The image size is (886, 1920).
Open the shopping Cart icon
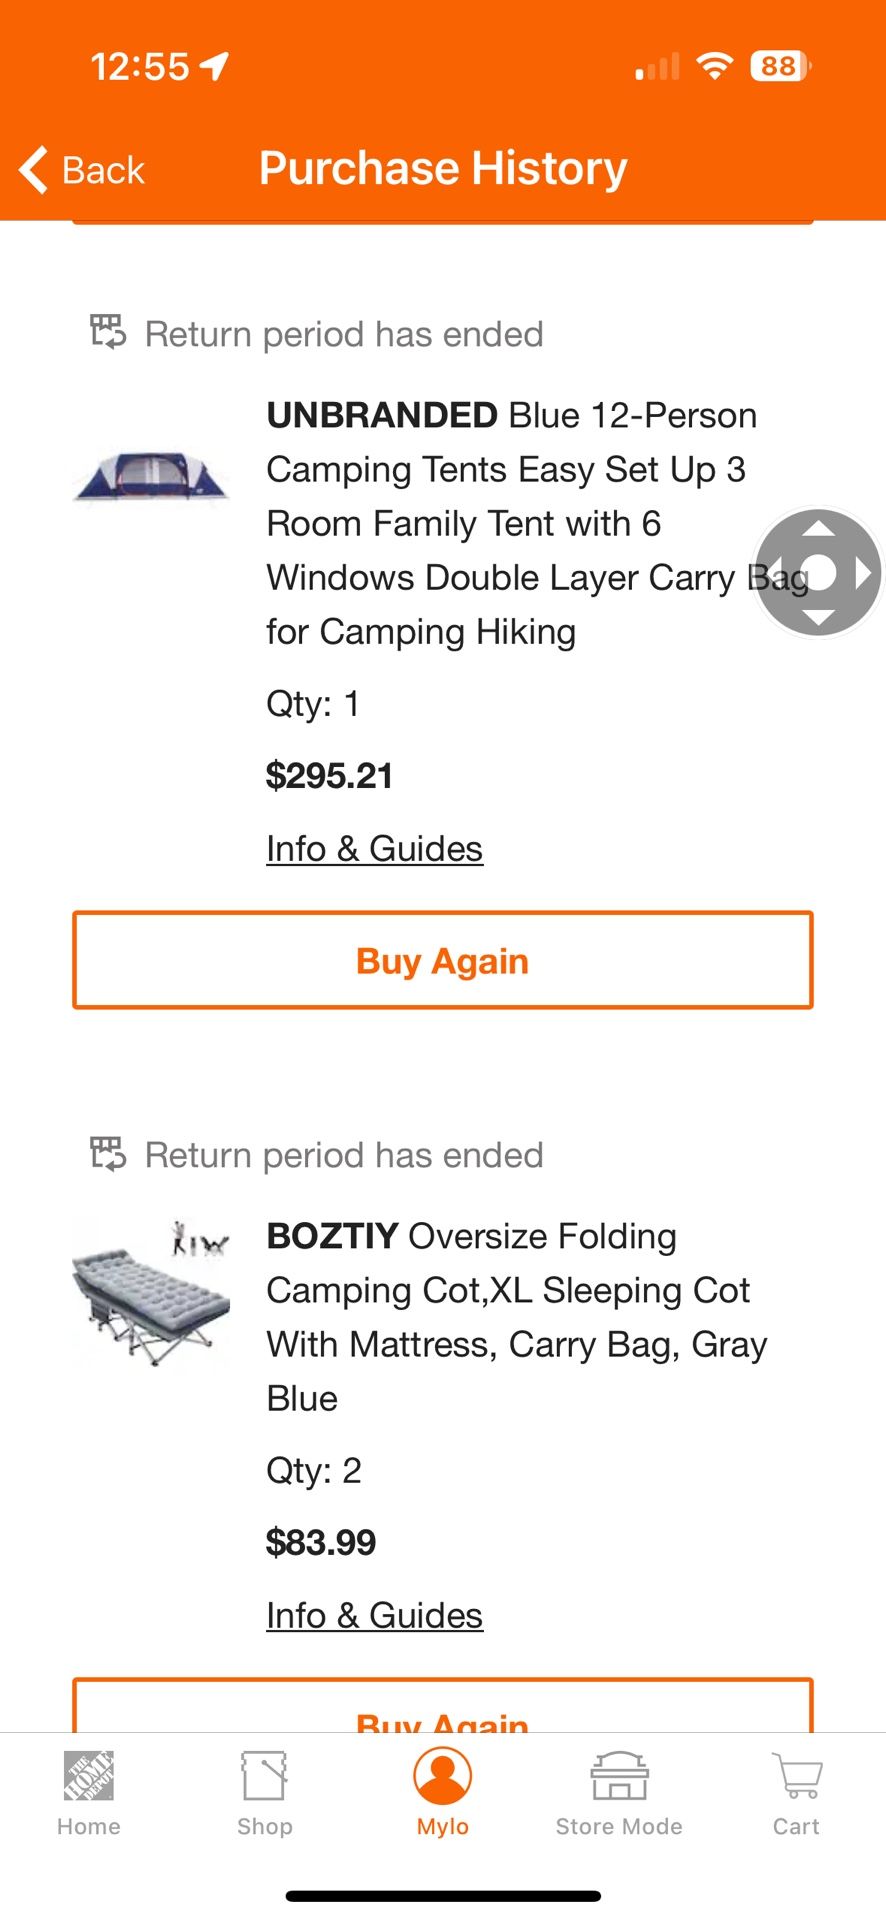click(x=796, y=1776)
